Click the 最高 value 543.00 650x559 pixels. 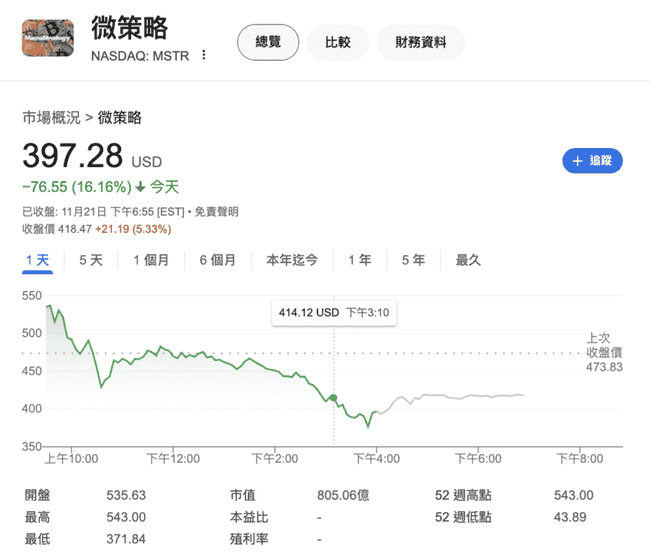tap(126, 517)
